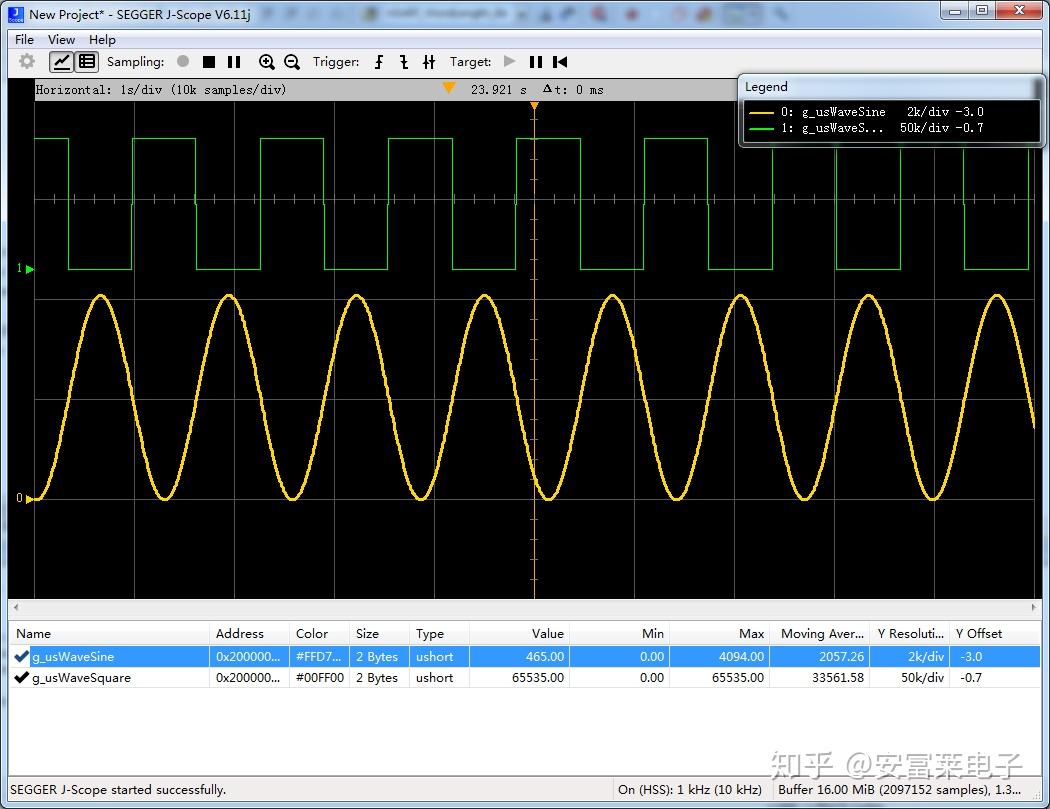This screenshot has width=1050, height=809.
Task: Pause sampling with the Sampling pause button
Action: coord(234,62)
